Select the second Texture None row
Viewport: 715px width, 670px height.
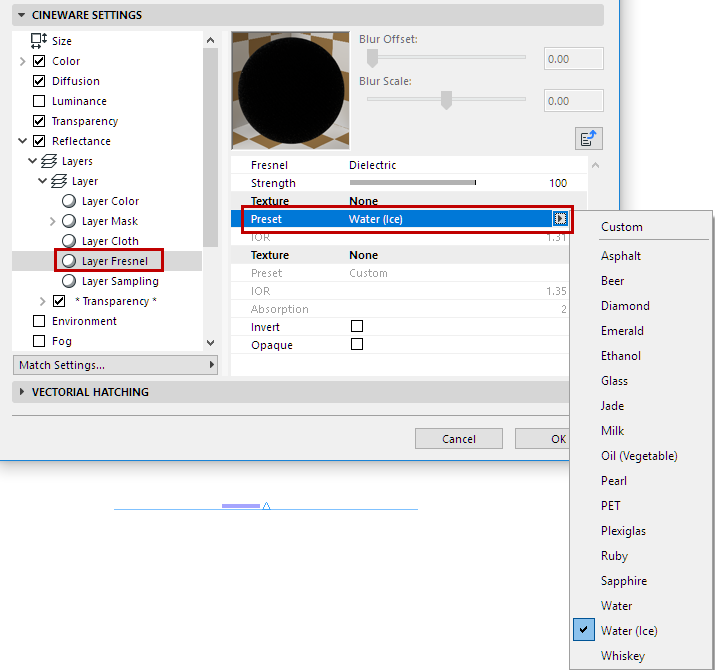(x=400, y=255)
